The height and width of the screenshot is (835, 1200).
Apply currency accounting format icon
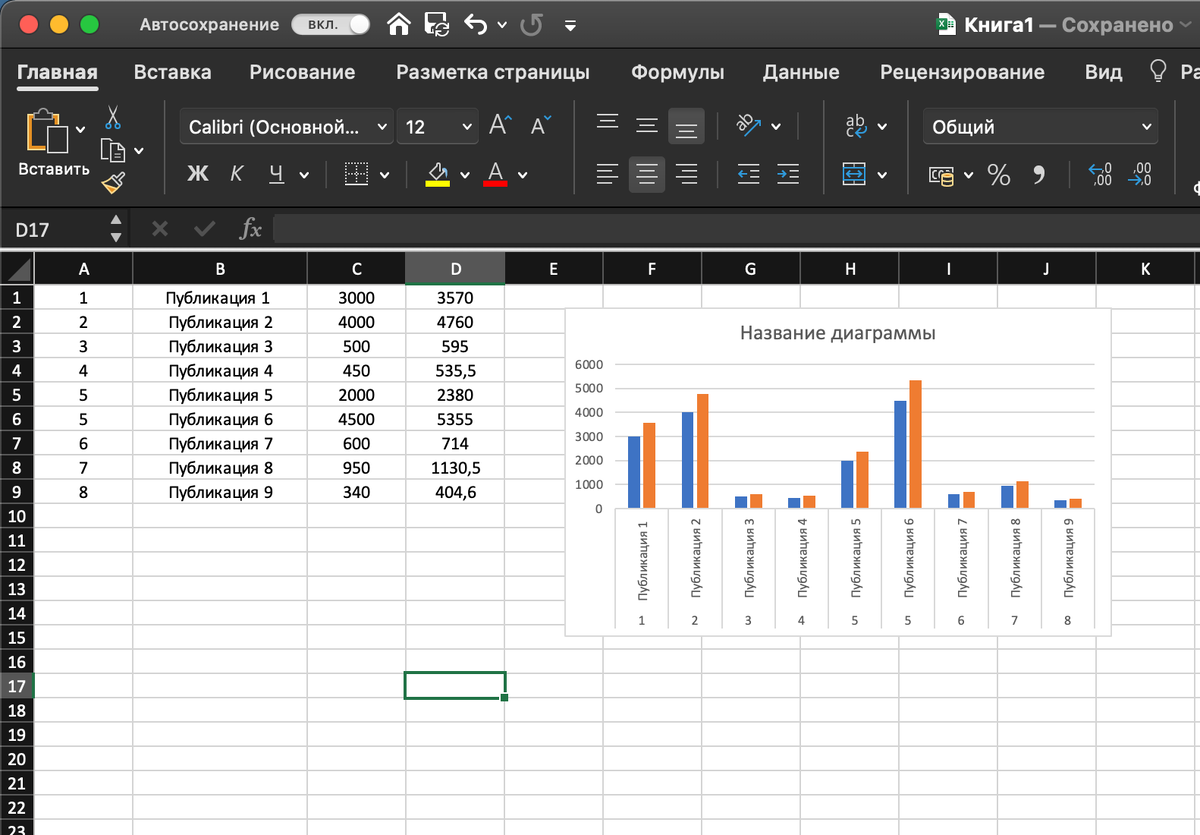[x=941, y=175]
